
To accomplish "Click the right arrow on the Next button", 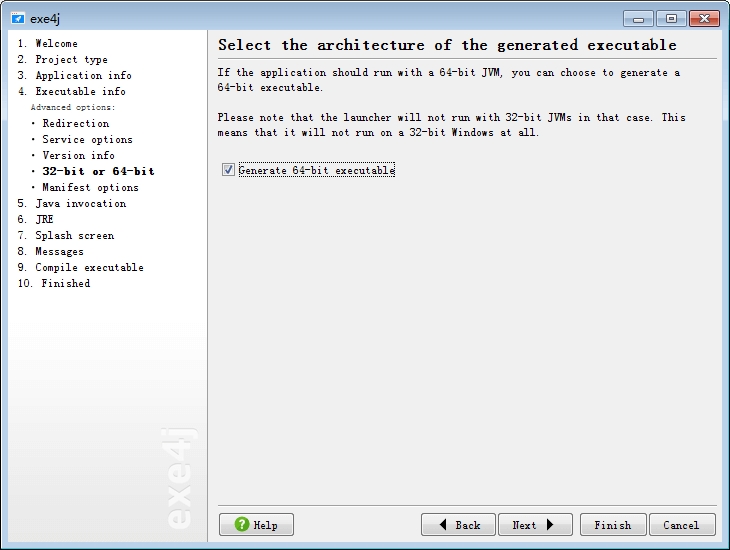I will (x=550, y=524).
